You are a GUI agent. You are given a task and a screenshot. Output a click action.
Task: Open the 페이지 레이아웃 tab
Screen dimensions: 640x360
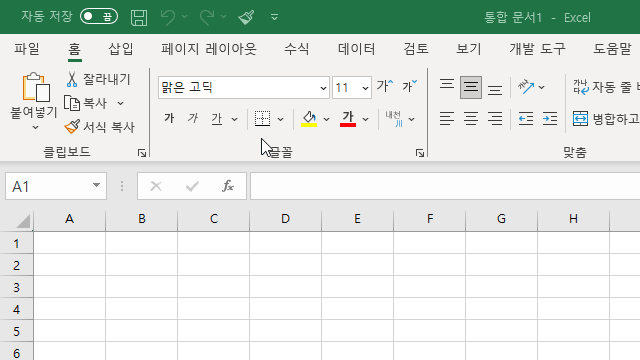[209, 49]
